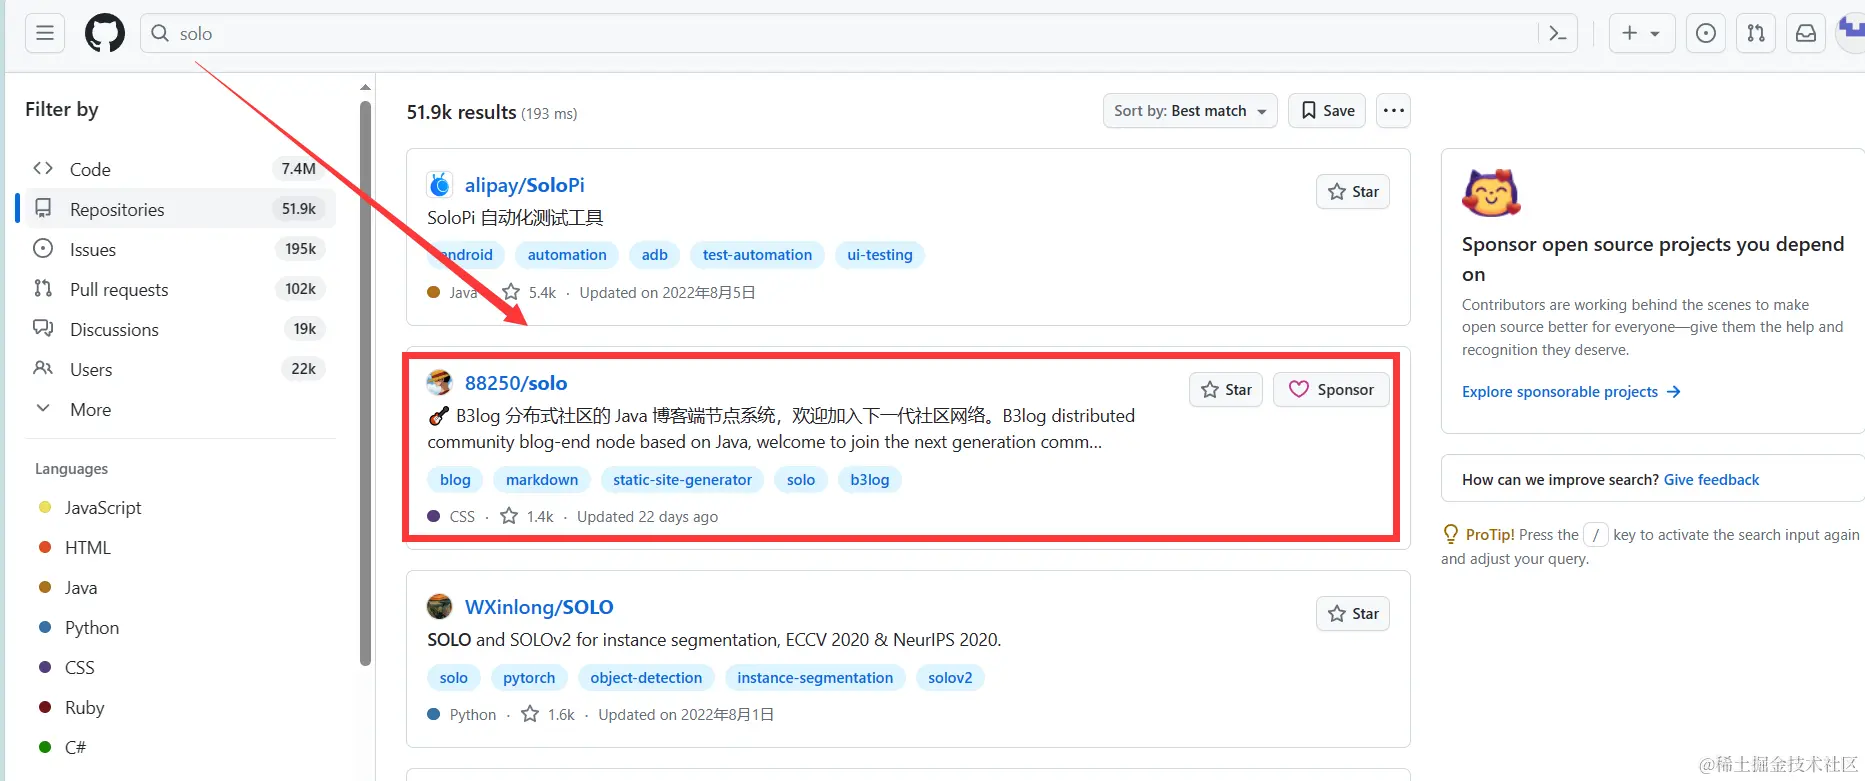Click in the search field containing solo
Image resolution: width=1865 pixels, height=781 pixels.
click(858, 33)
